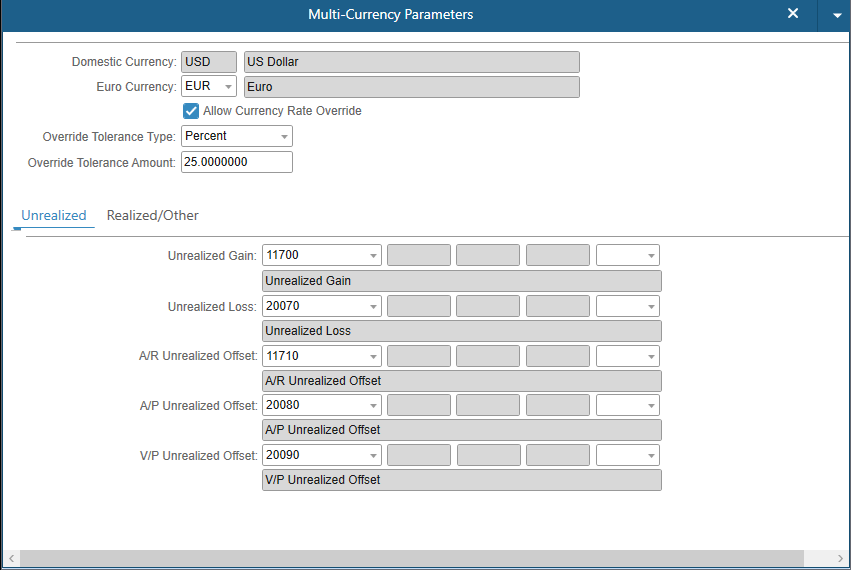Expand the Unrealized Gain account dropdown
This screenshot has width=851, height=570.
pos(373,256)
